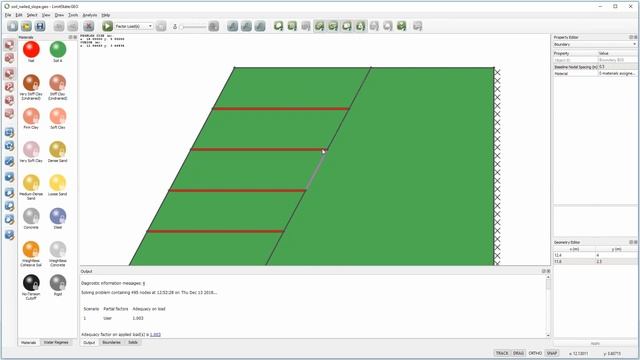Open the Select menu
Viewport: 640px width, 360px height.
pos(32,15)
